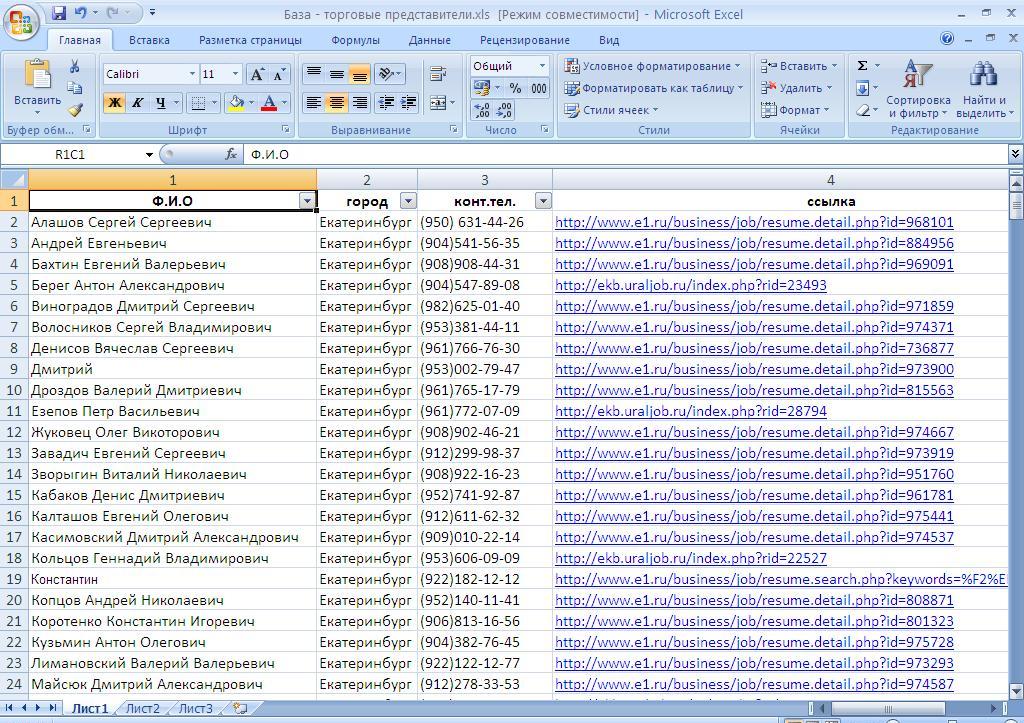This screenshot has height=723, width=1024.
Task: Toggle align text left
Action: click(x=313, y=103)
